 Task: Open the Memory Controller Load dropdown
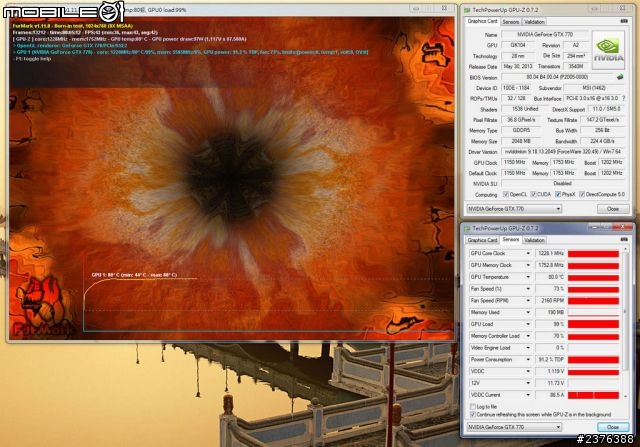528,336
